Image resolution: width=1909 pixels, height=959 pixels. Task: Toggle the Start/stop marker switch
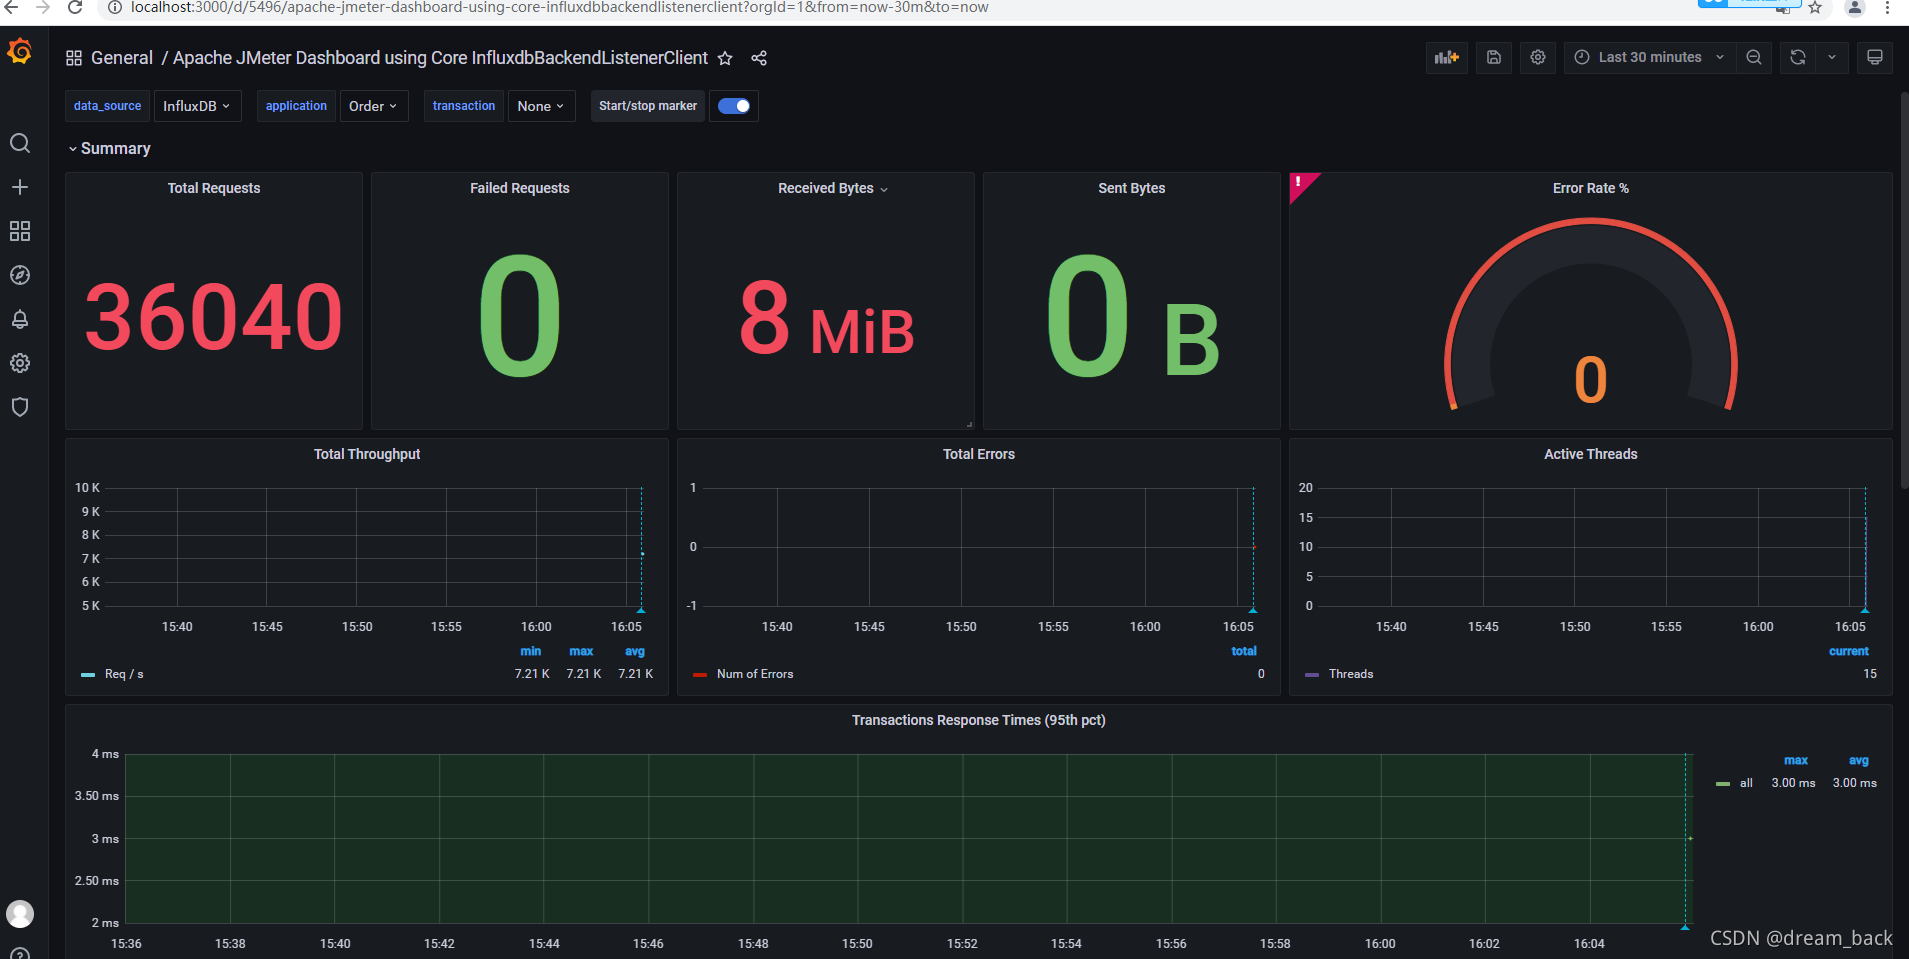tap(734, 106)
